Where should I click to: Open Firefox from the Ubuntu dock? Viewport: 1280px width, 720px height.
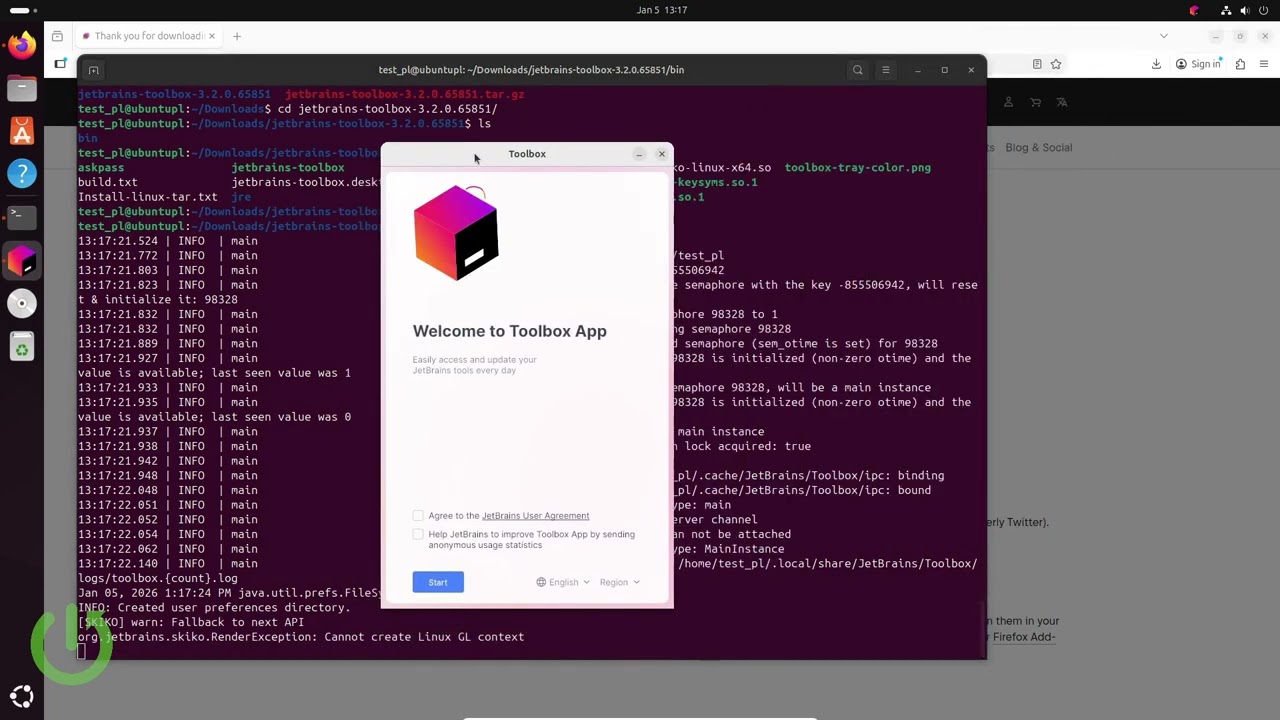pyautogui.click(x=21, y=46)
